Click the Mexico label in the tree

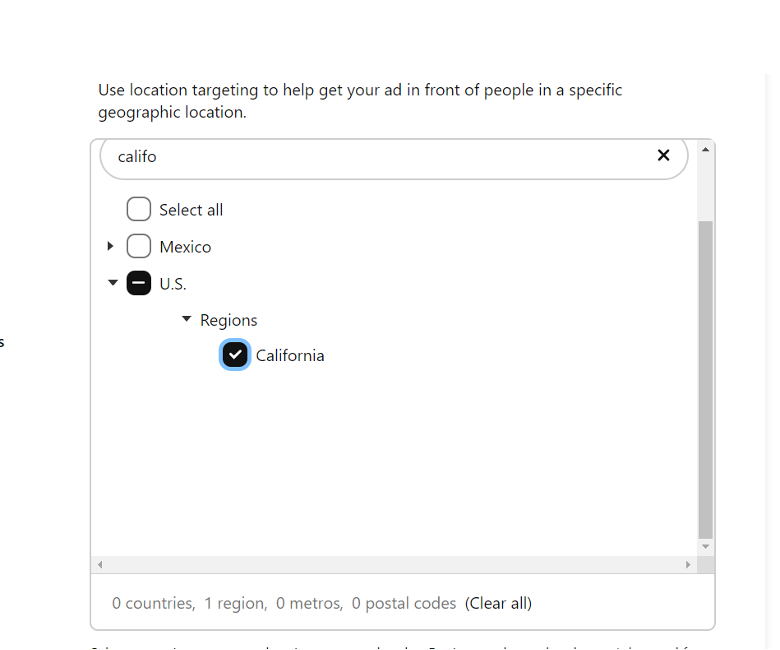tap(186, 247)
